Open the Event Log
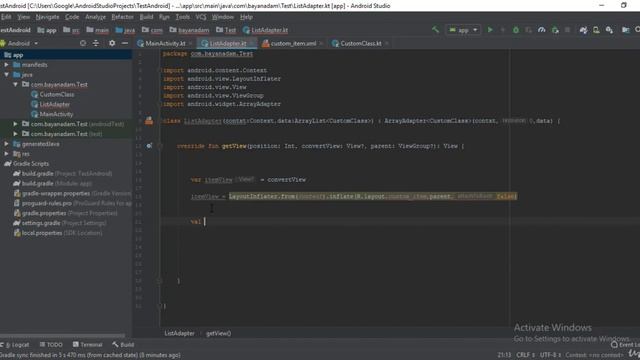 pyautogui.click(x=625, y=345)
